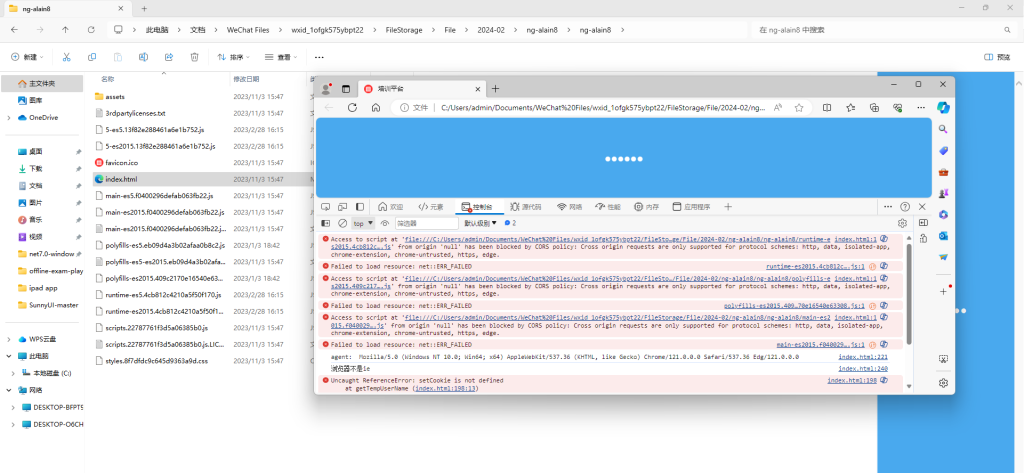This screenshot has height=473, width=1024.
Task: Open Edge sidebar search
Action: tap(943, 129)
